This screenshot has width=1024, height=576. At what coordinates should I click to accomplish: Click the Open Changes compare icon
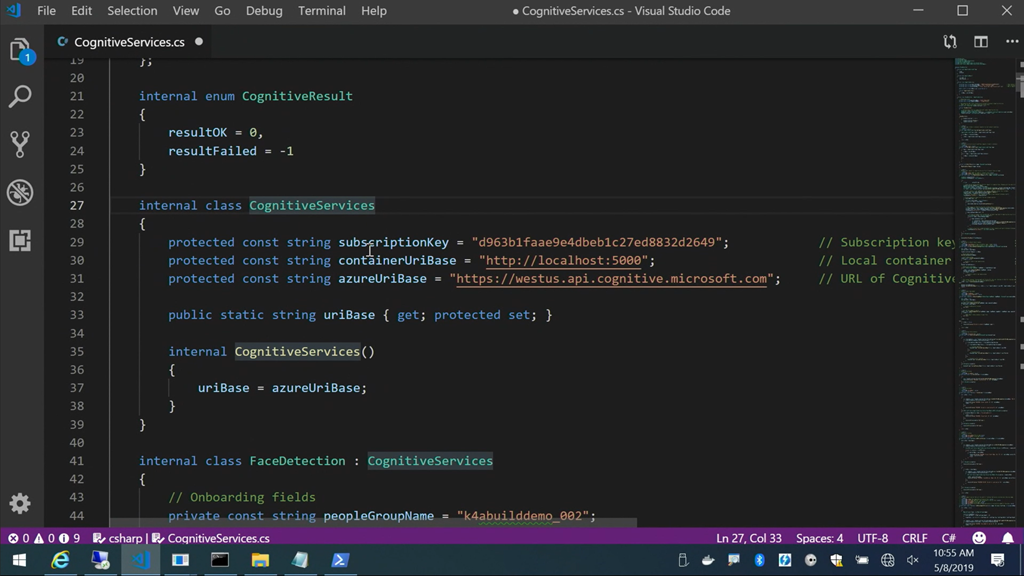pos(950,42)
